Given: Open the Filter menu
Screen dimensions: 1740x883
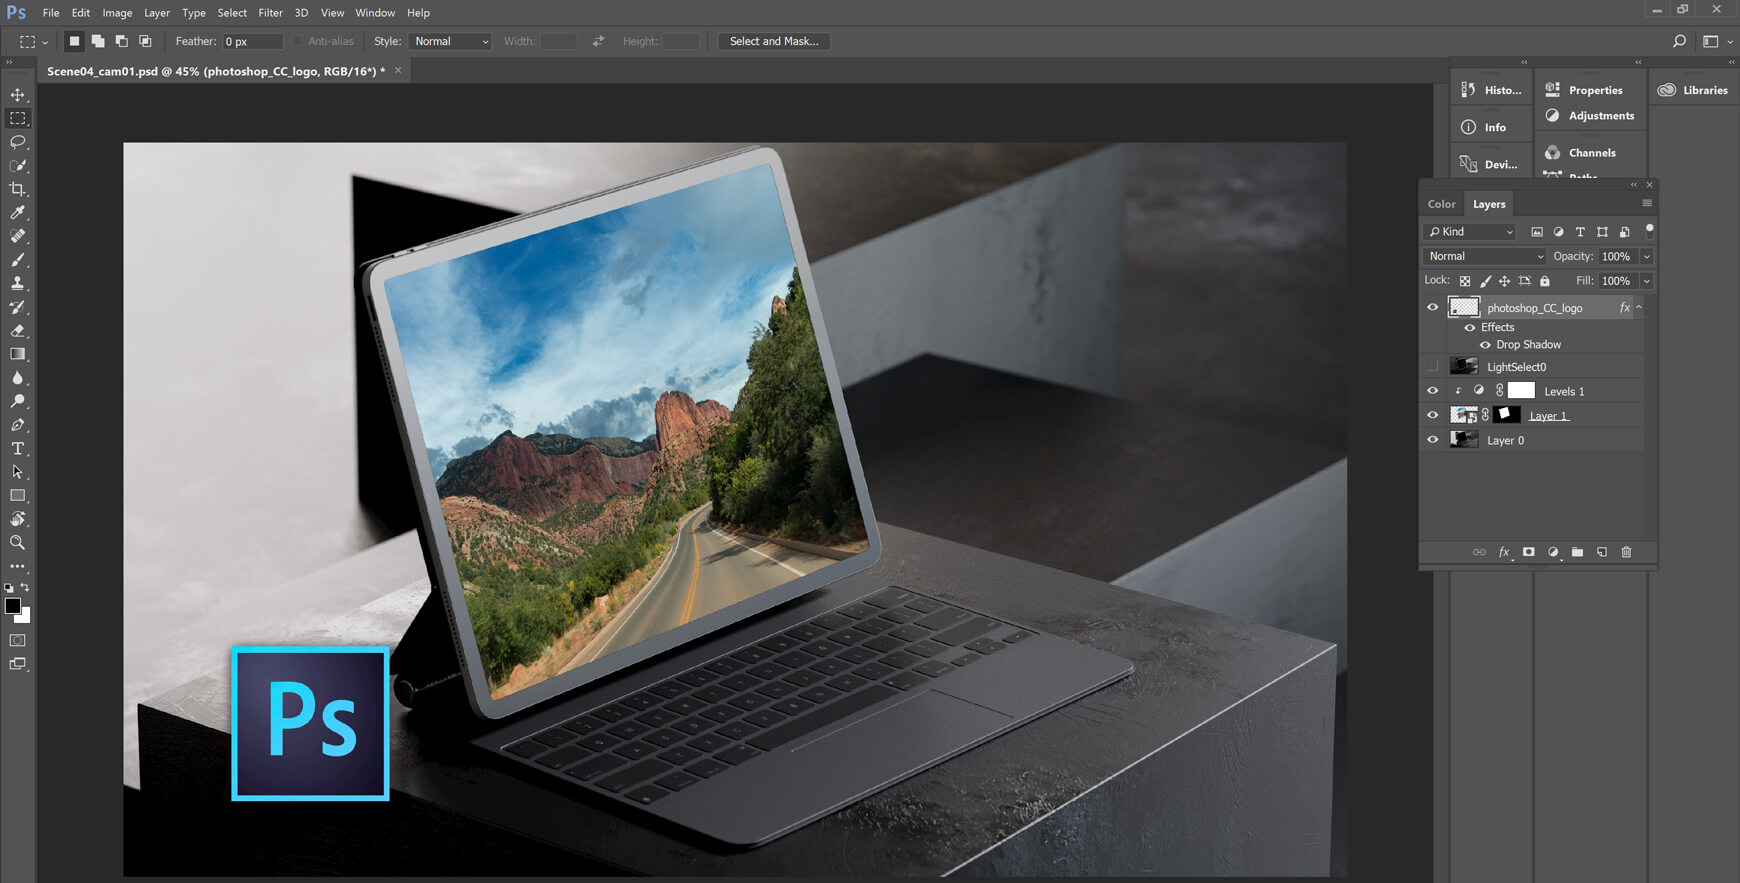Looking at the screenshot, I should 270,13.
